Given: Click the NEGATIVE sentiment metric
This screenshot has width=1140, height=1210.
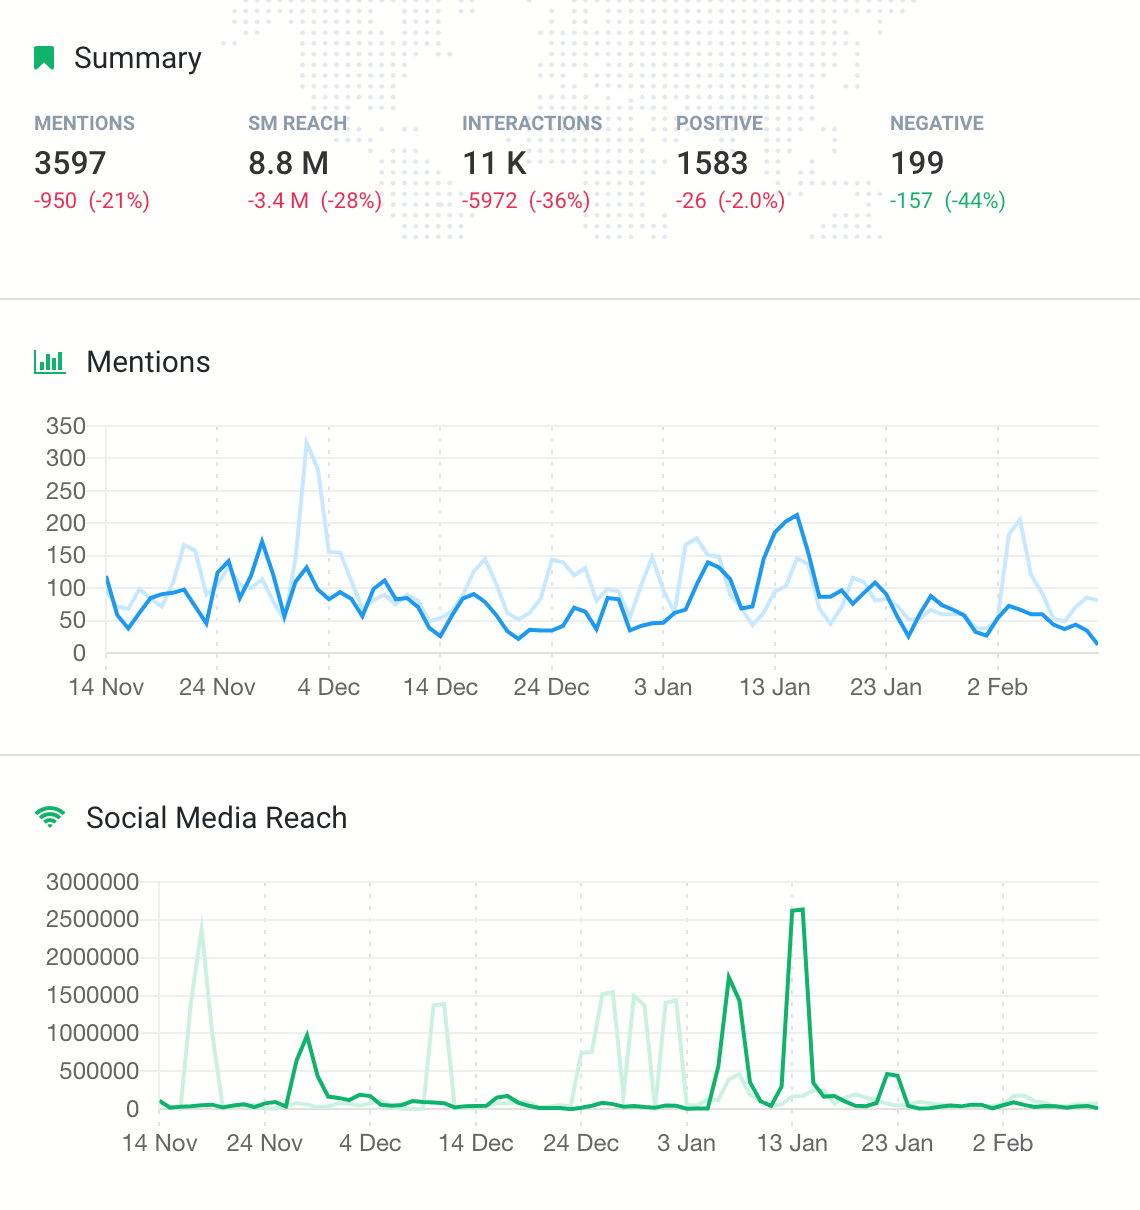Looking at the screenshot, I should [936, 122].
